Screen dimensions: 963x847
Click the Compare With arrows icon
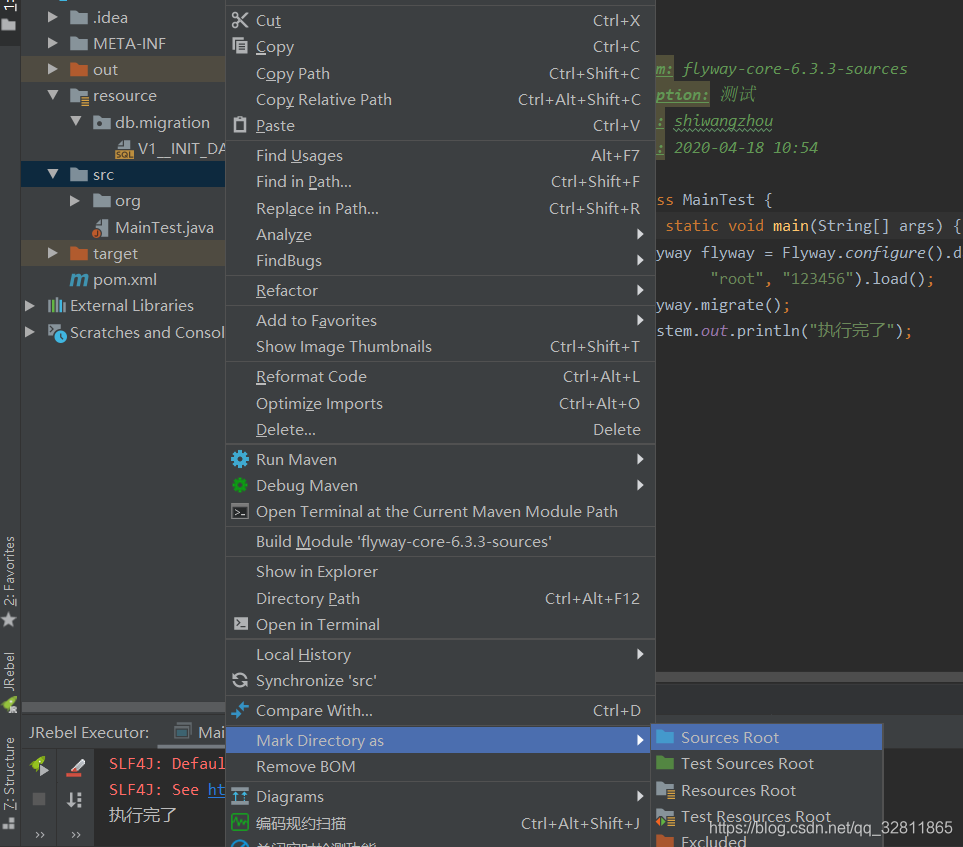[x=240, y=710]
